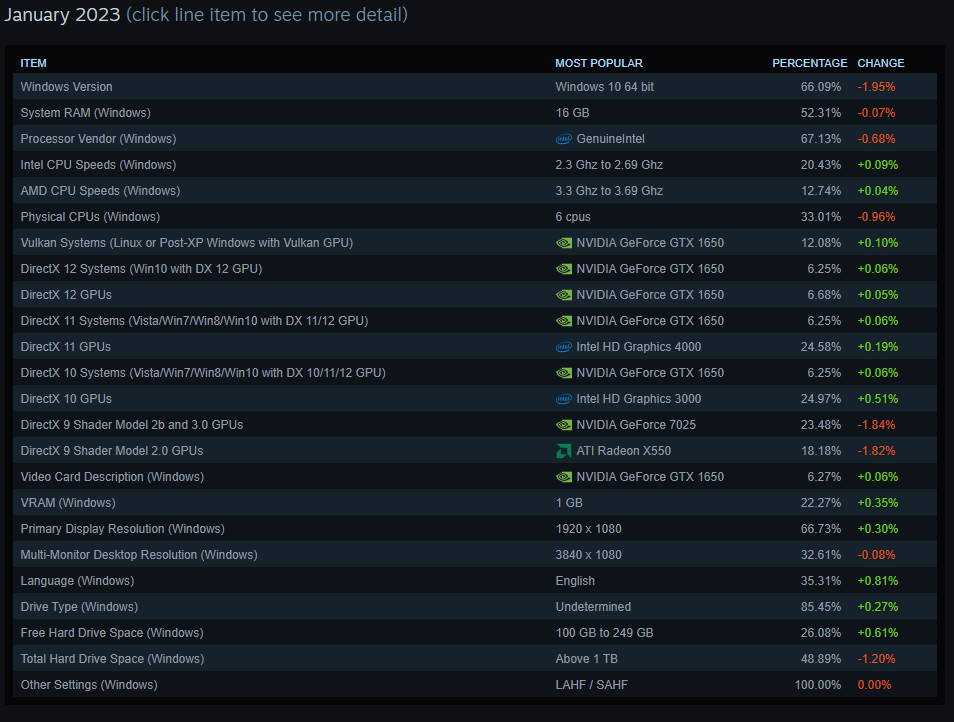
Task: Select Other Settings (Windows) entry
Action: click(x=89, y=685)
